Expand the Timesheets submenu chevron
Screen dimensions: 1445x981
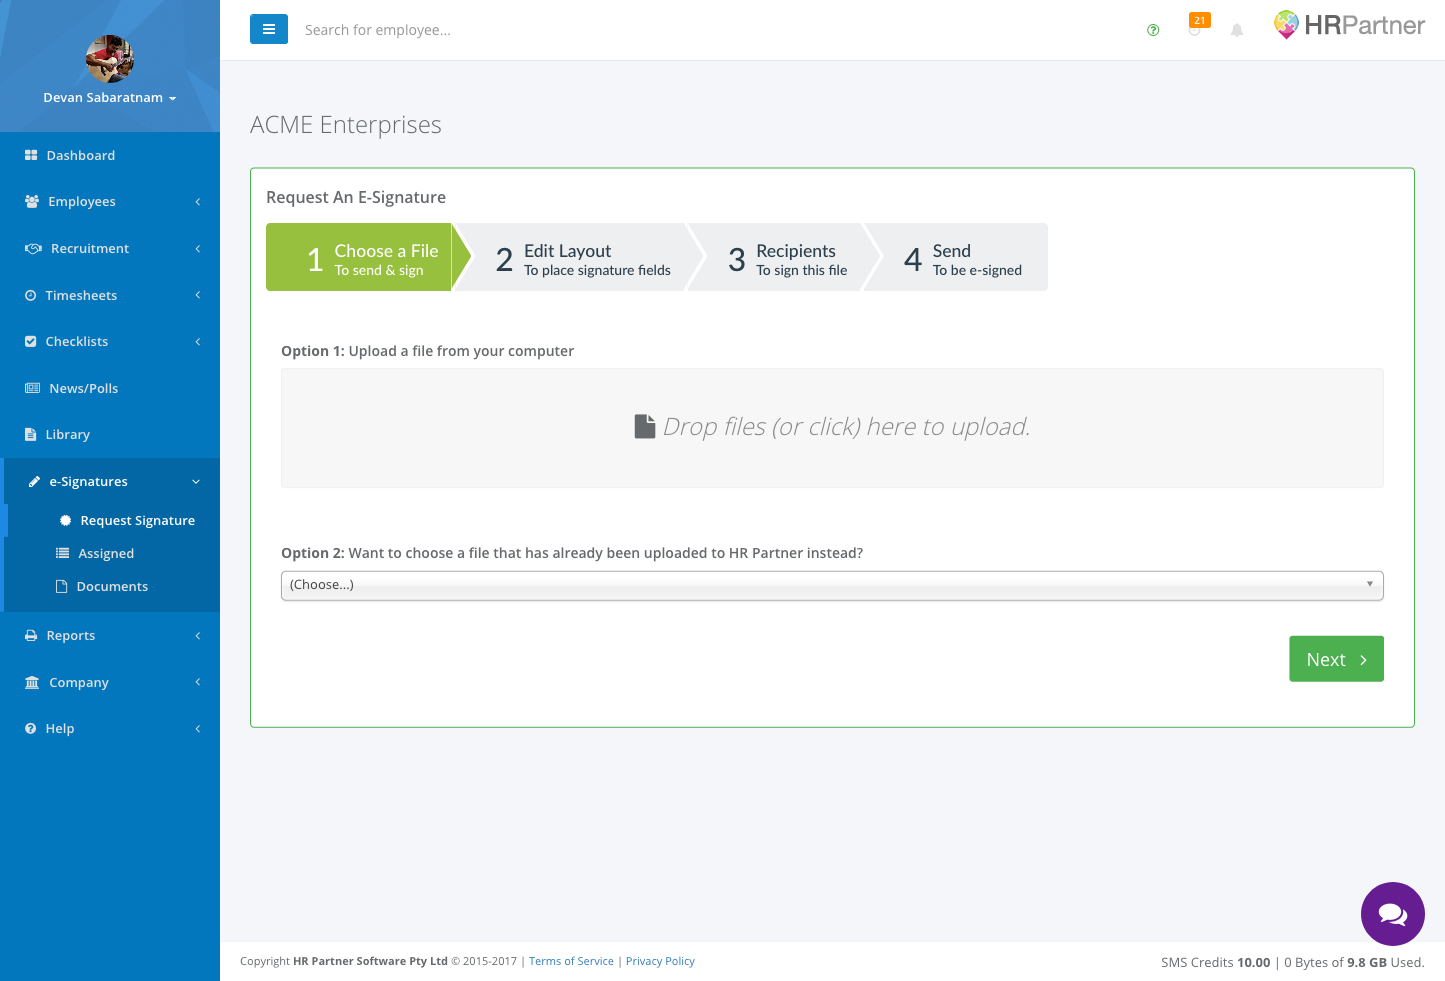tap(198, 295)
